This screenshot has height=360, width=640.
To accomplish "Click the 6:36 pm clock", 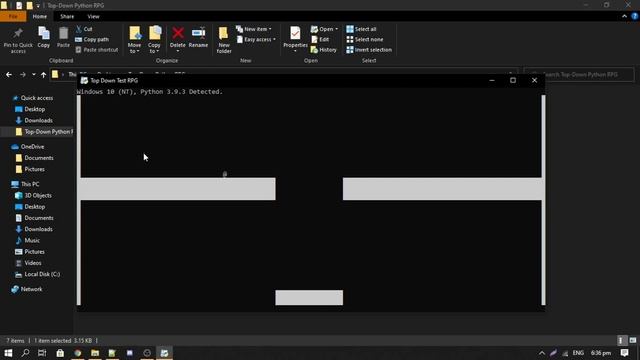I will [601, 353].
